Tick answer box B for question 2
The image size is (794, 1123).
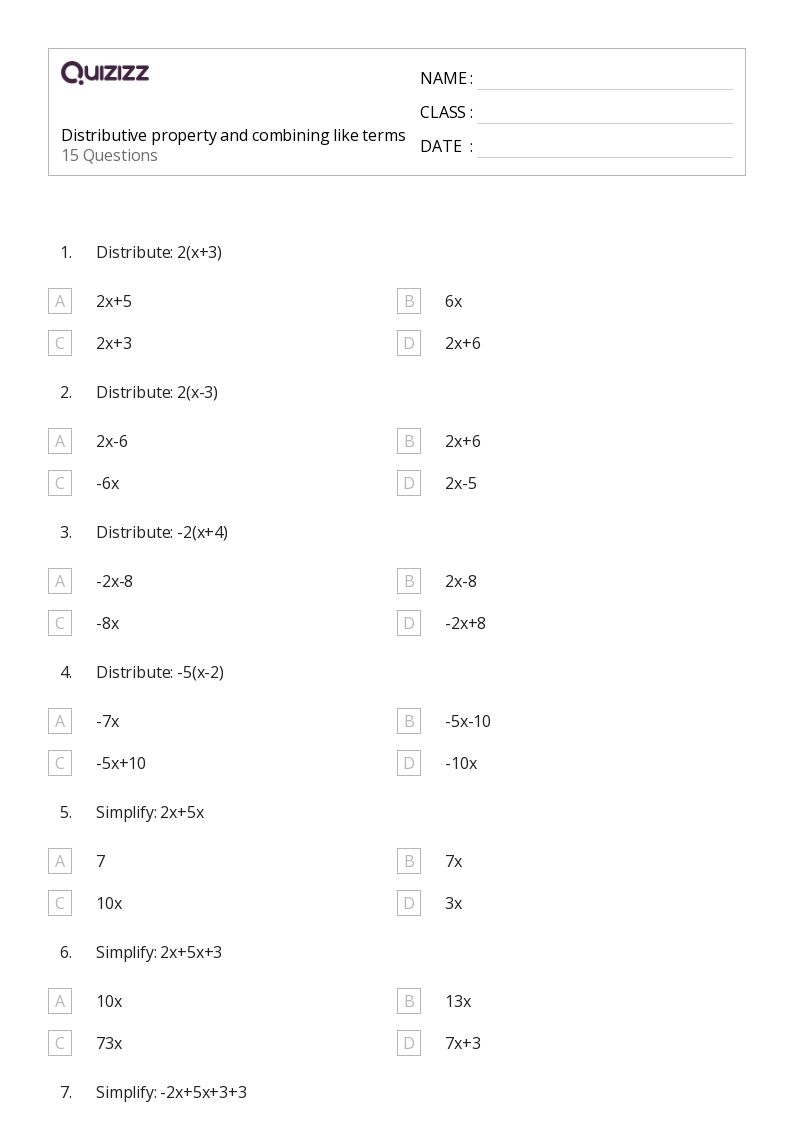click(x=409, y=441)
